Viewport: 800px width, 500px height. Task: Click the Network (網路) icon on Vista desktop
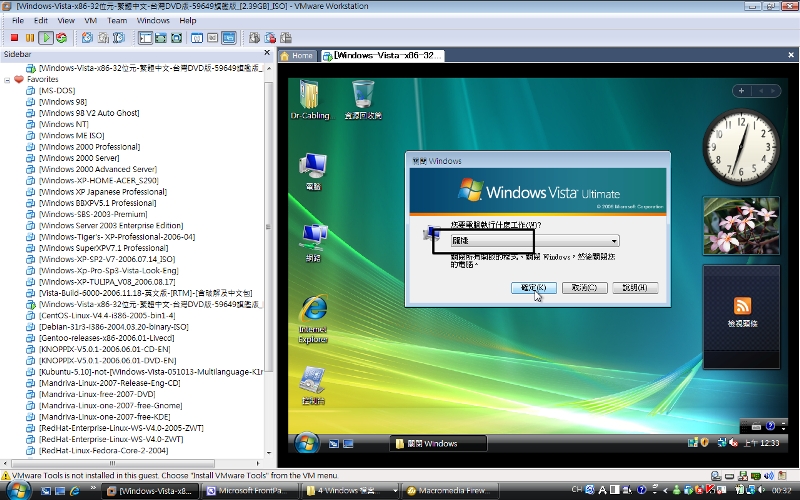pos(313,243)
